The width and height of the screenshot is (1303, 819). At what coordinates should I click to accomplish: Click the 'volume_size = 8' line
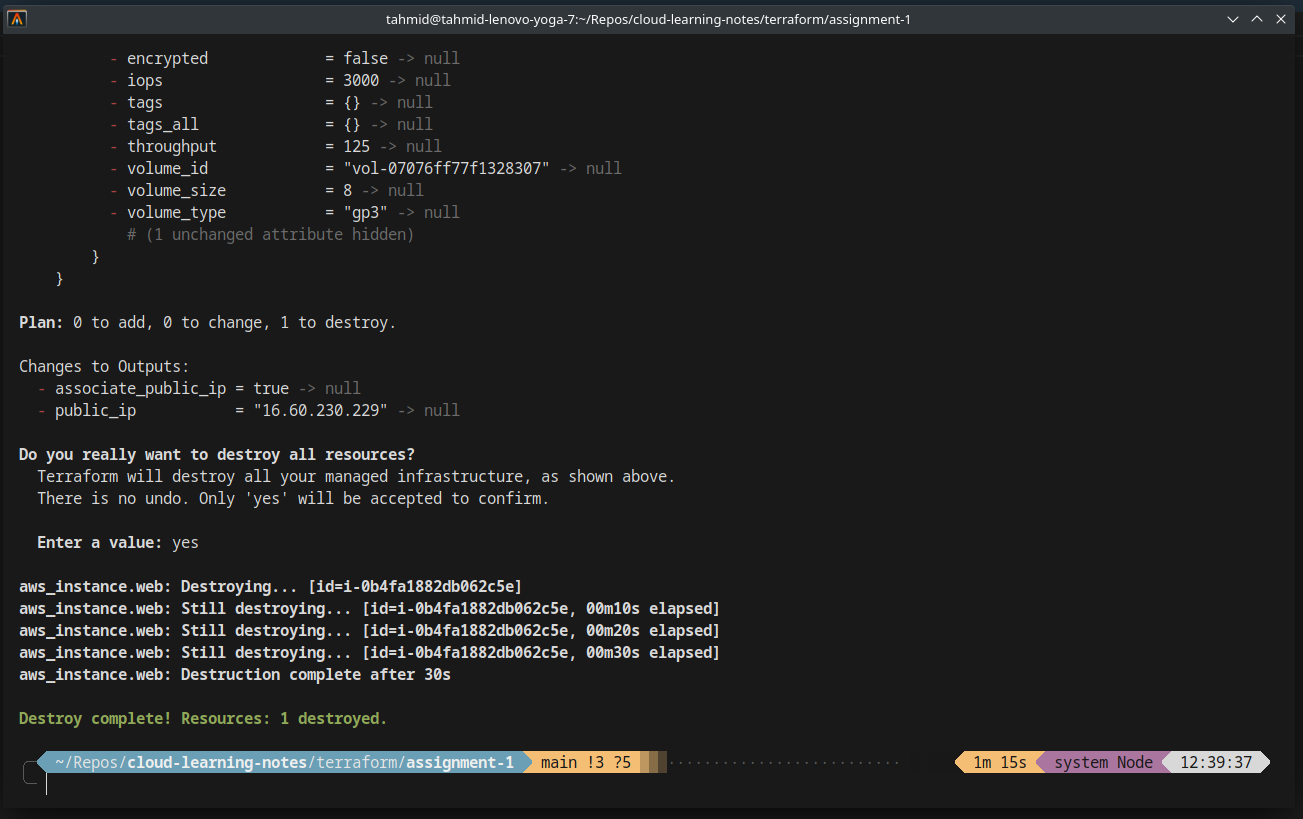click(267, 190)
